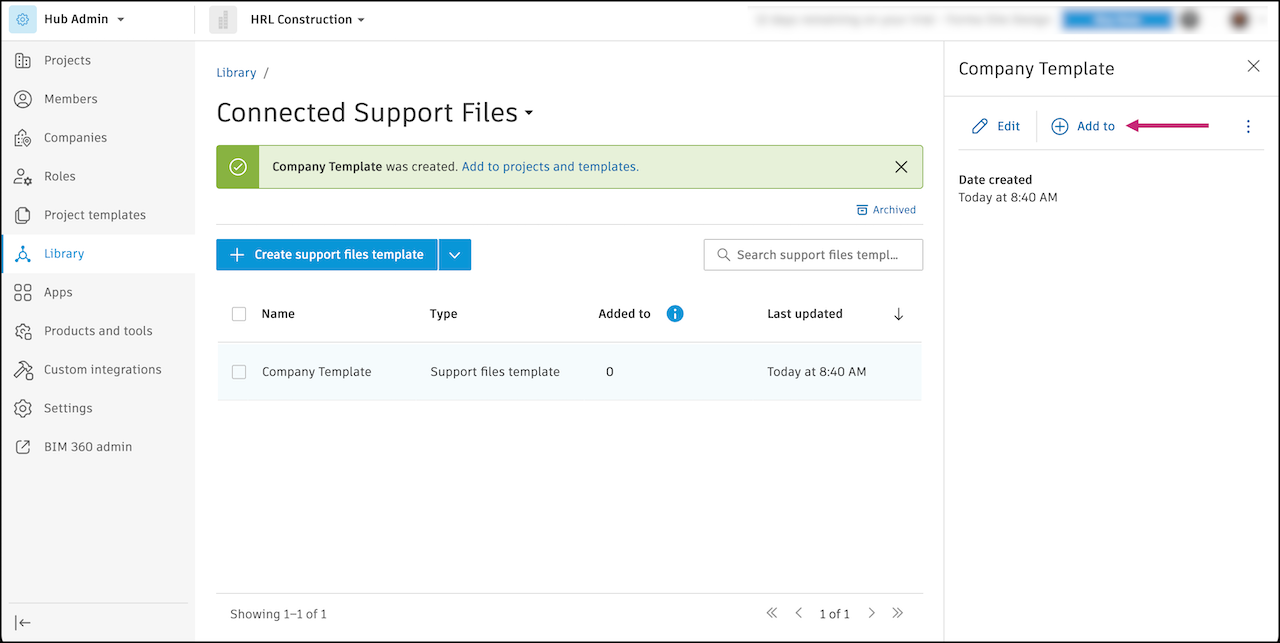The width and height of the screenshot is (1280, 643).
Task: Toggle the select-all checkbox in the table header
Action: click(239, 313)
